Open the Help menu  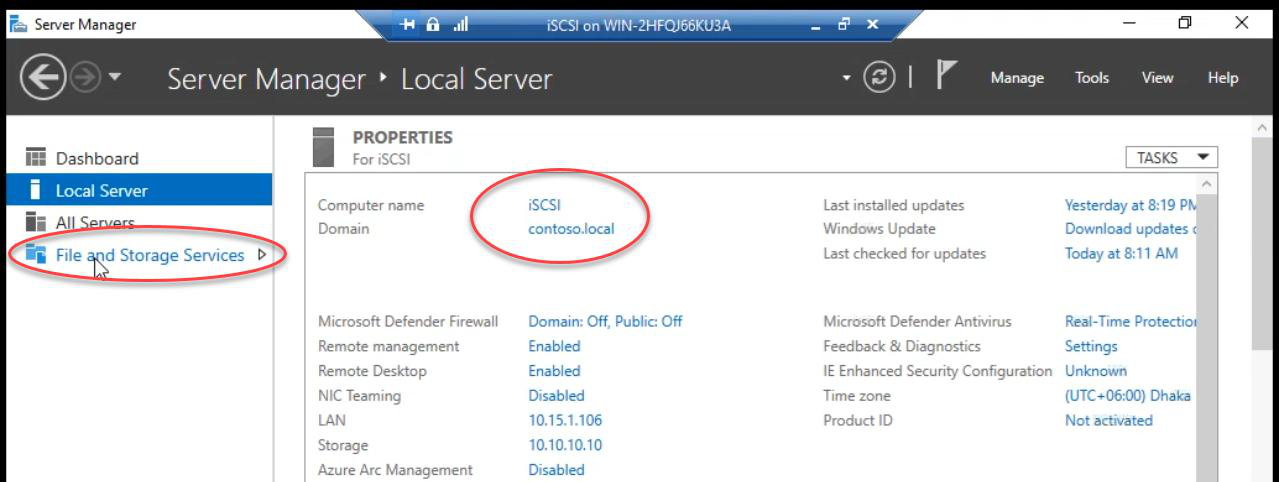point(1223,78)
